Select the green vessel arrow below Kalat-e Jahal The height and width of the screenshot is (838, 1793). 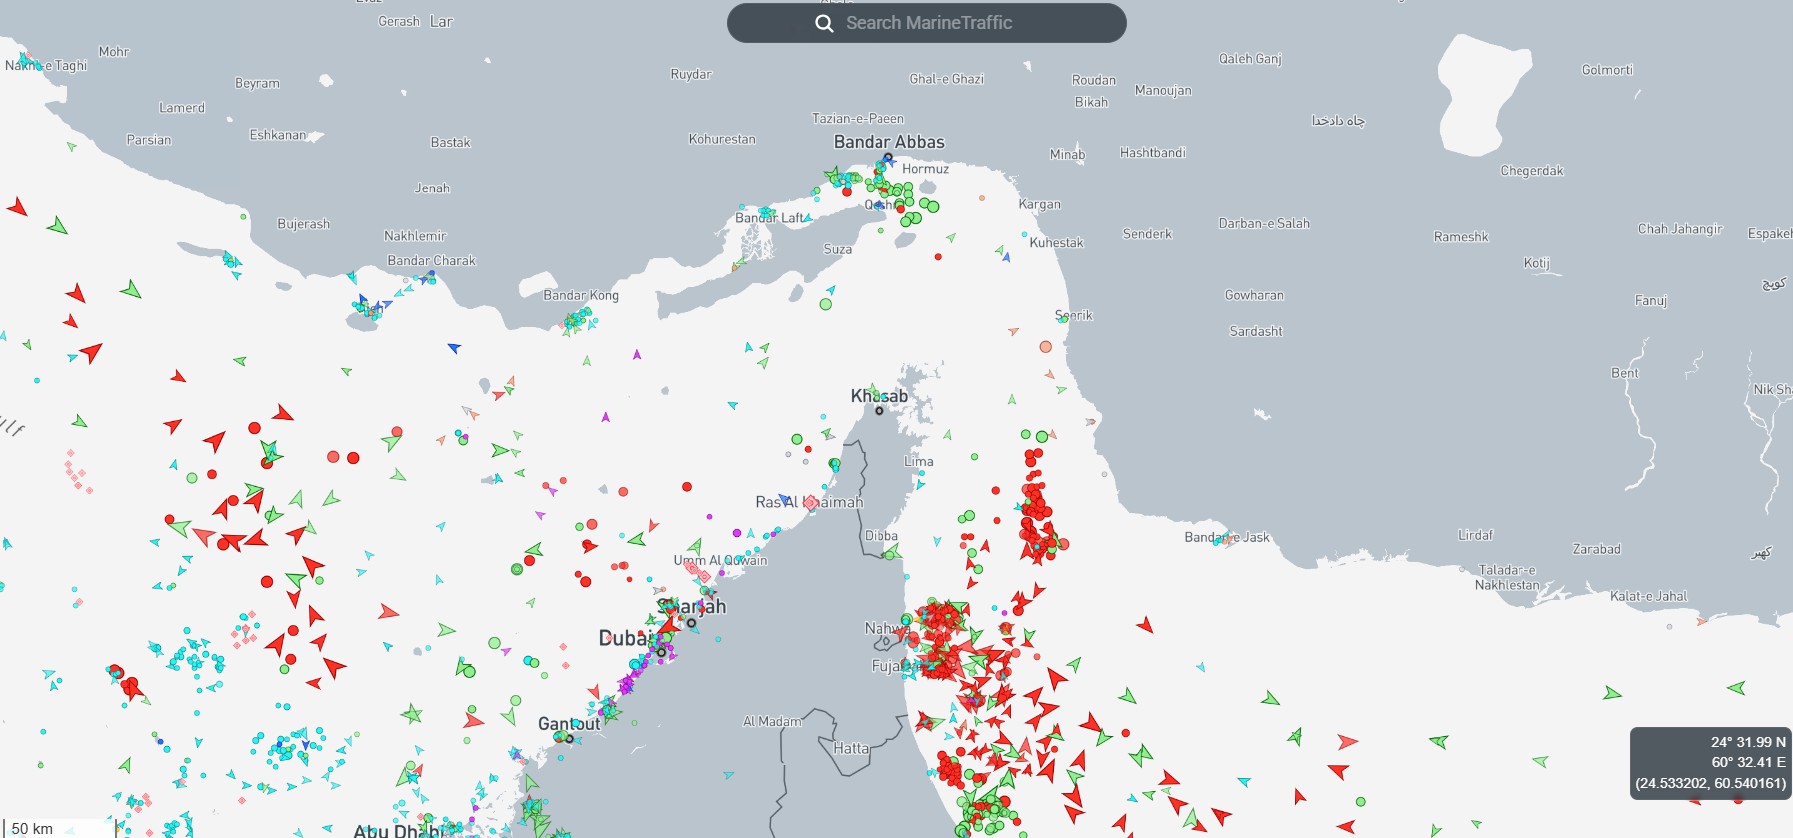coord(1612,693)
